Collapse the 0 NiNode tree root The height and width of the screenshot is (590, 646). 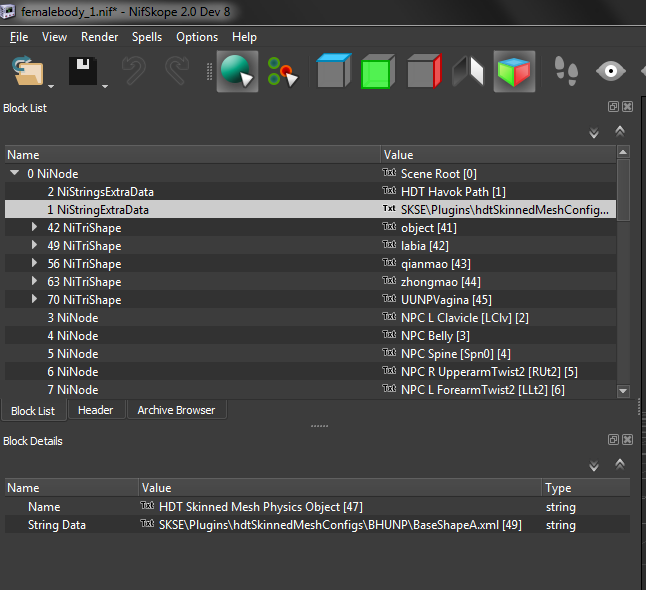(15, 173)
